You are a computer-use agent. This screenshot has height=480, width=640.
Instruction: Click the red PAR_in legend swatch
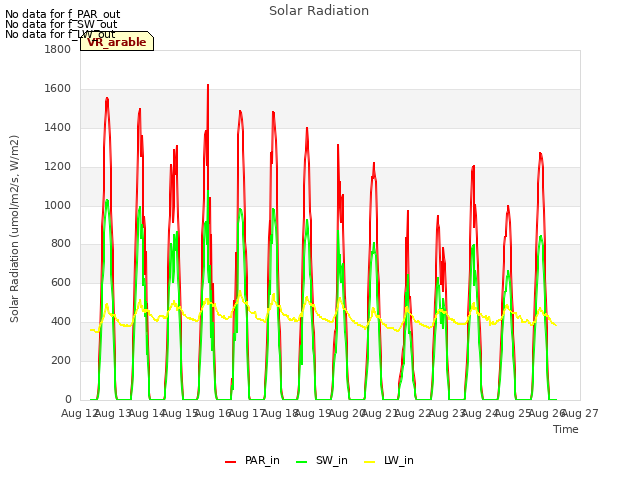(231, 462)
